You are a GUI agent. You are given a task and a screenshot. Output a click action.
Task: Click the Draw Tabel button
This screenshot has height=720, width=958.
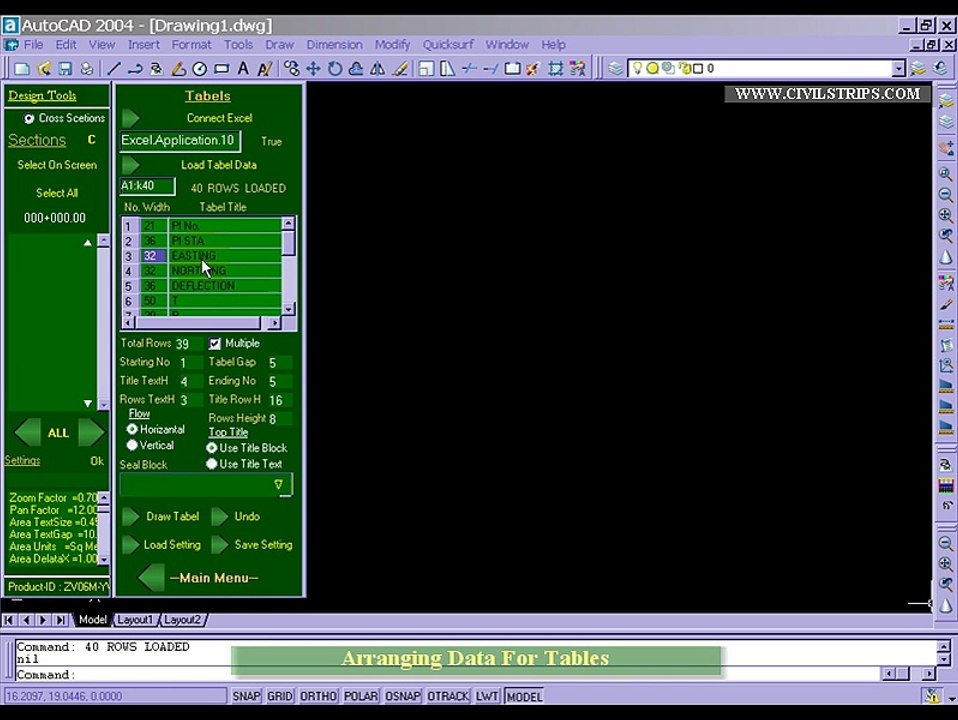pos(161,516)
